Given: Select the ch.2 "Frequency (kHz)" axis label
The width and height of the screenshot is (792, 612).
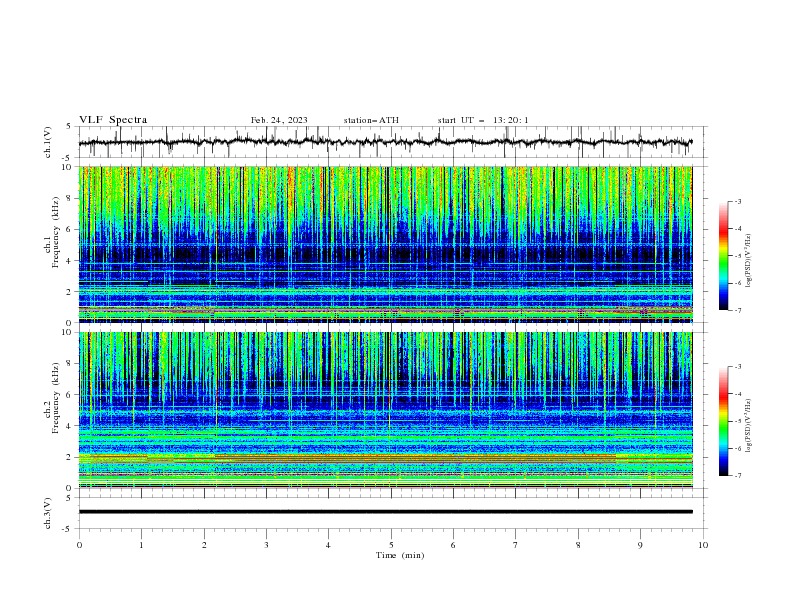Looking at the screenshot, I should [x=56, y=398].
